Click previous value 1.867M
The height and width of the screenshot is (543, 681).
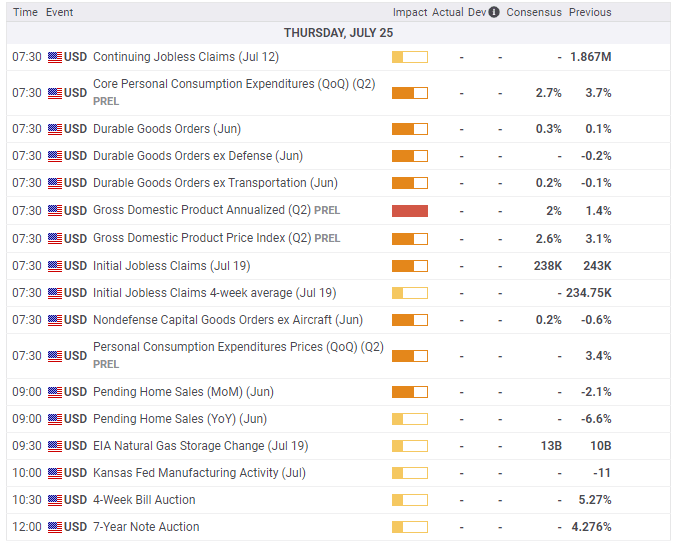pyautogui.click(x=591, y=57)
